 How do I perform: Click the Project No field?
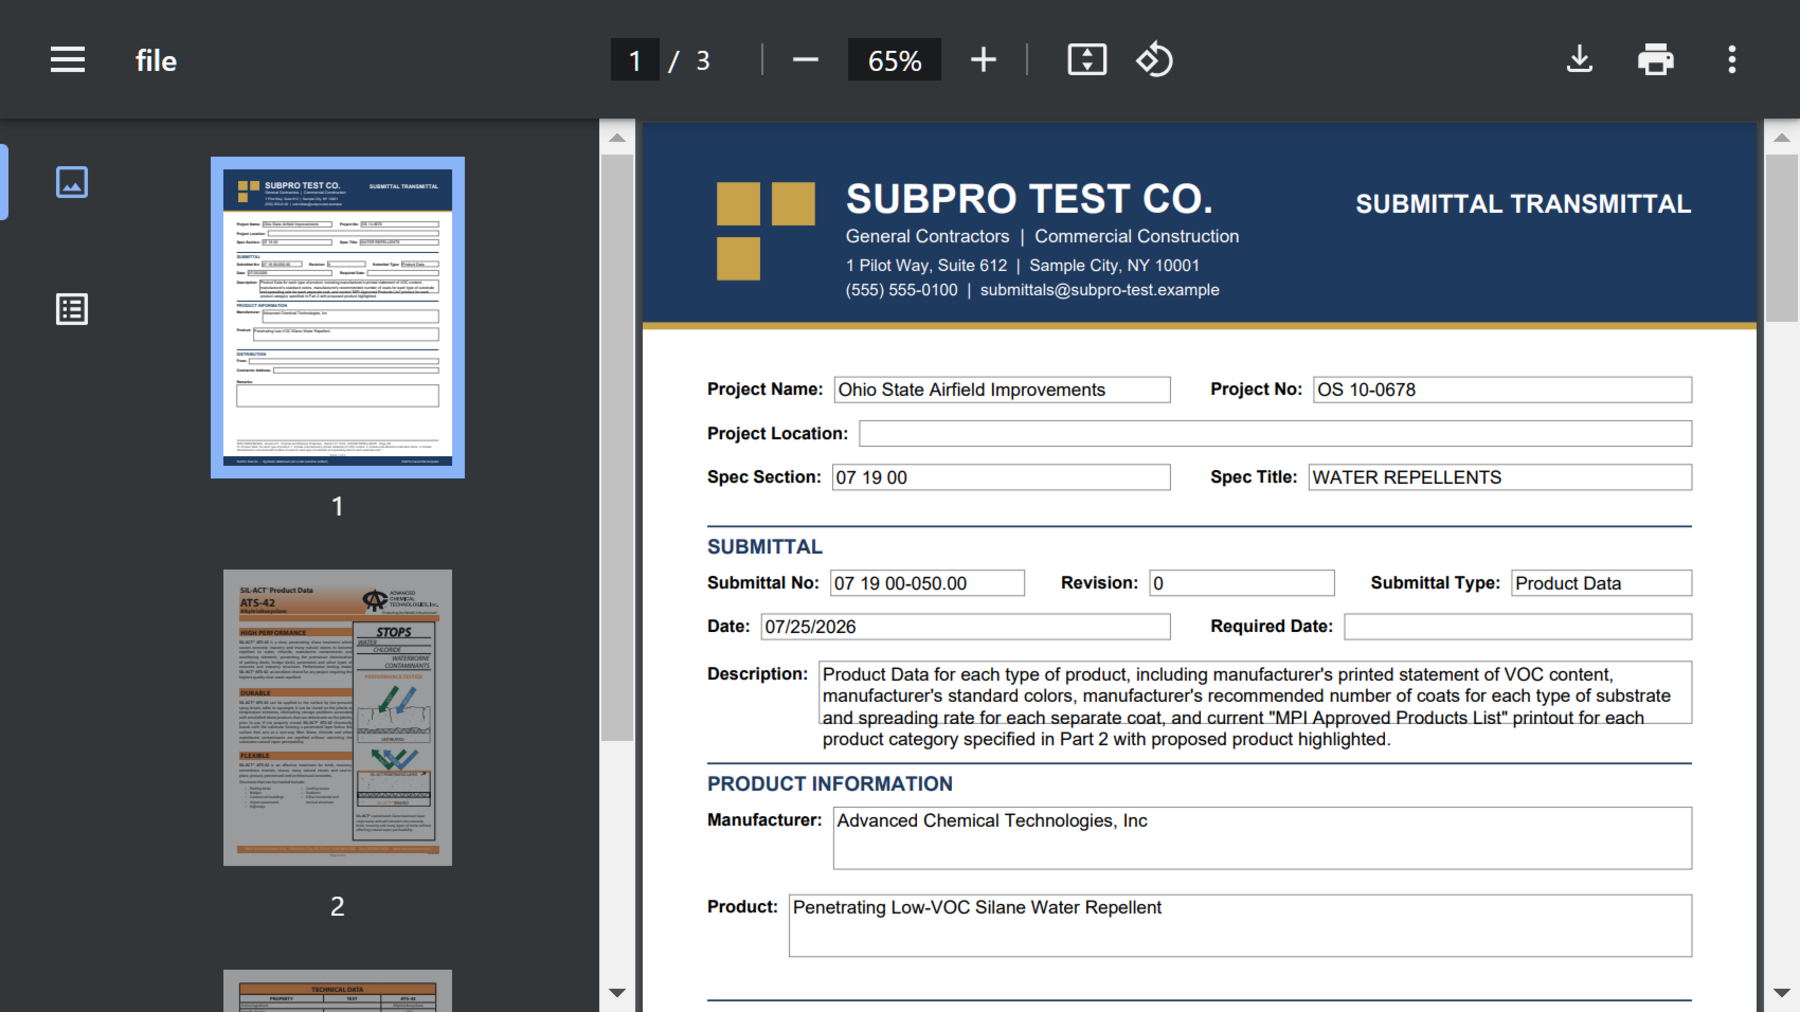[x=1502, y=390]
